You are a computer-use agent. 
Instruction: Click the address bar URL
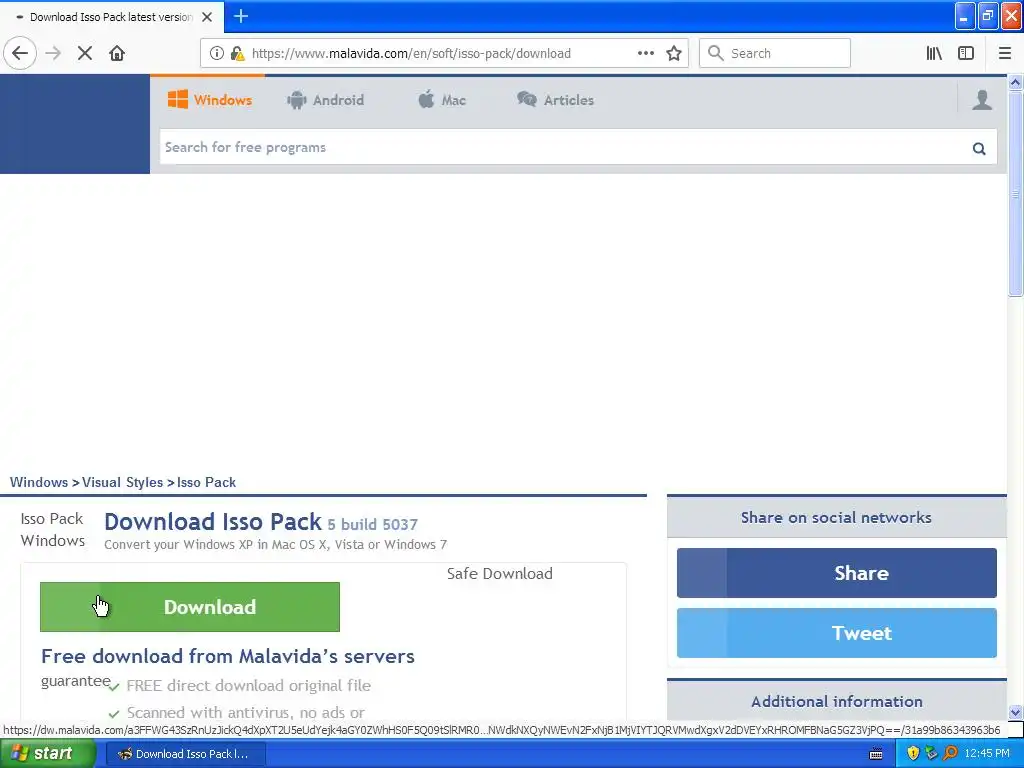411,54
